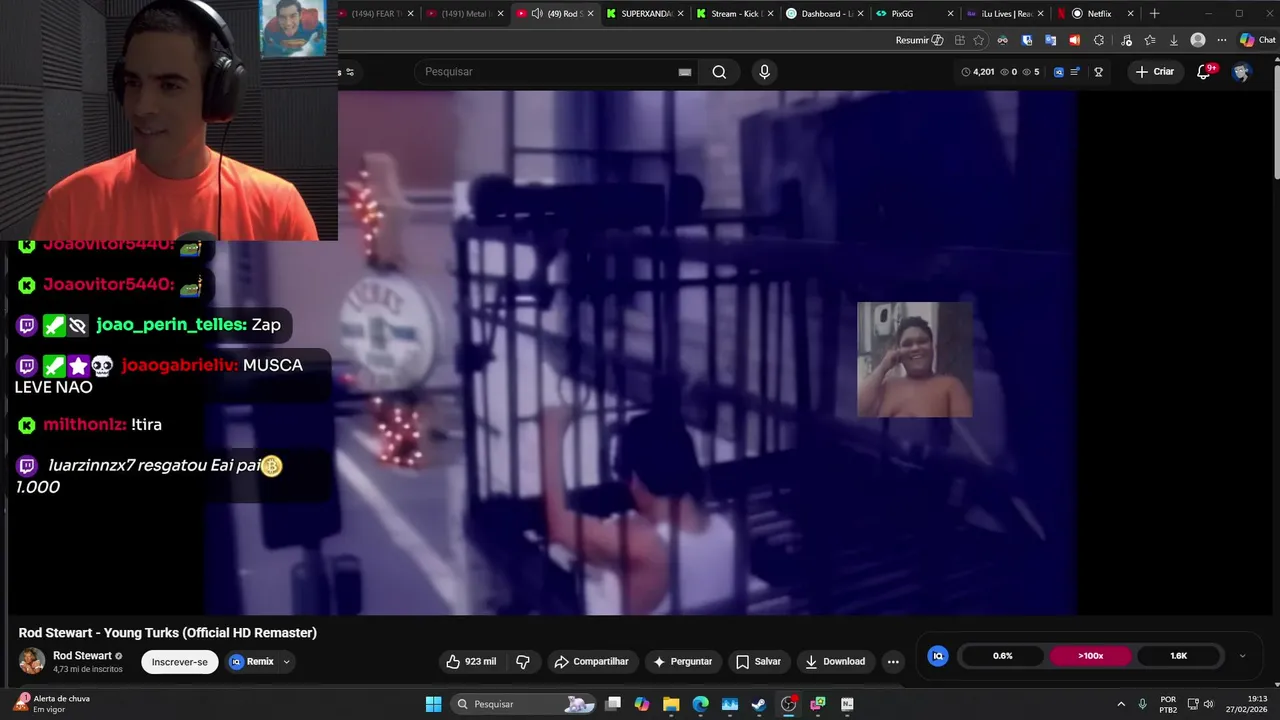The height and width of the screenshot is (720, 1280).
Task: Click the Download button
Action: pyautogui.click(x=835, y=661)
